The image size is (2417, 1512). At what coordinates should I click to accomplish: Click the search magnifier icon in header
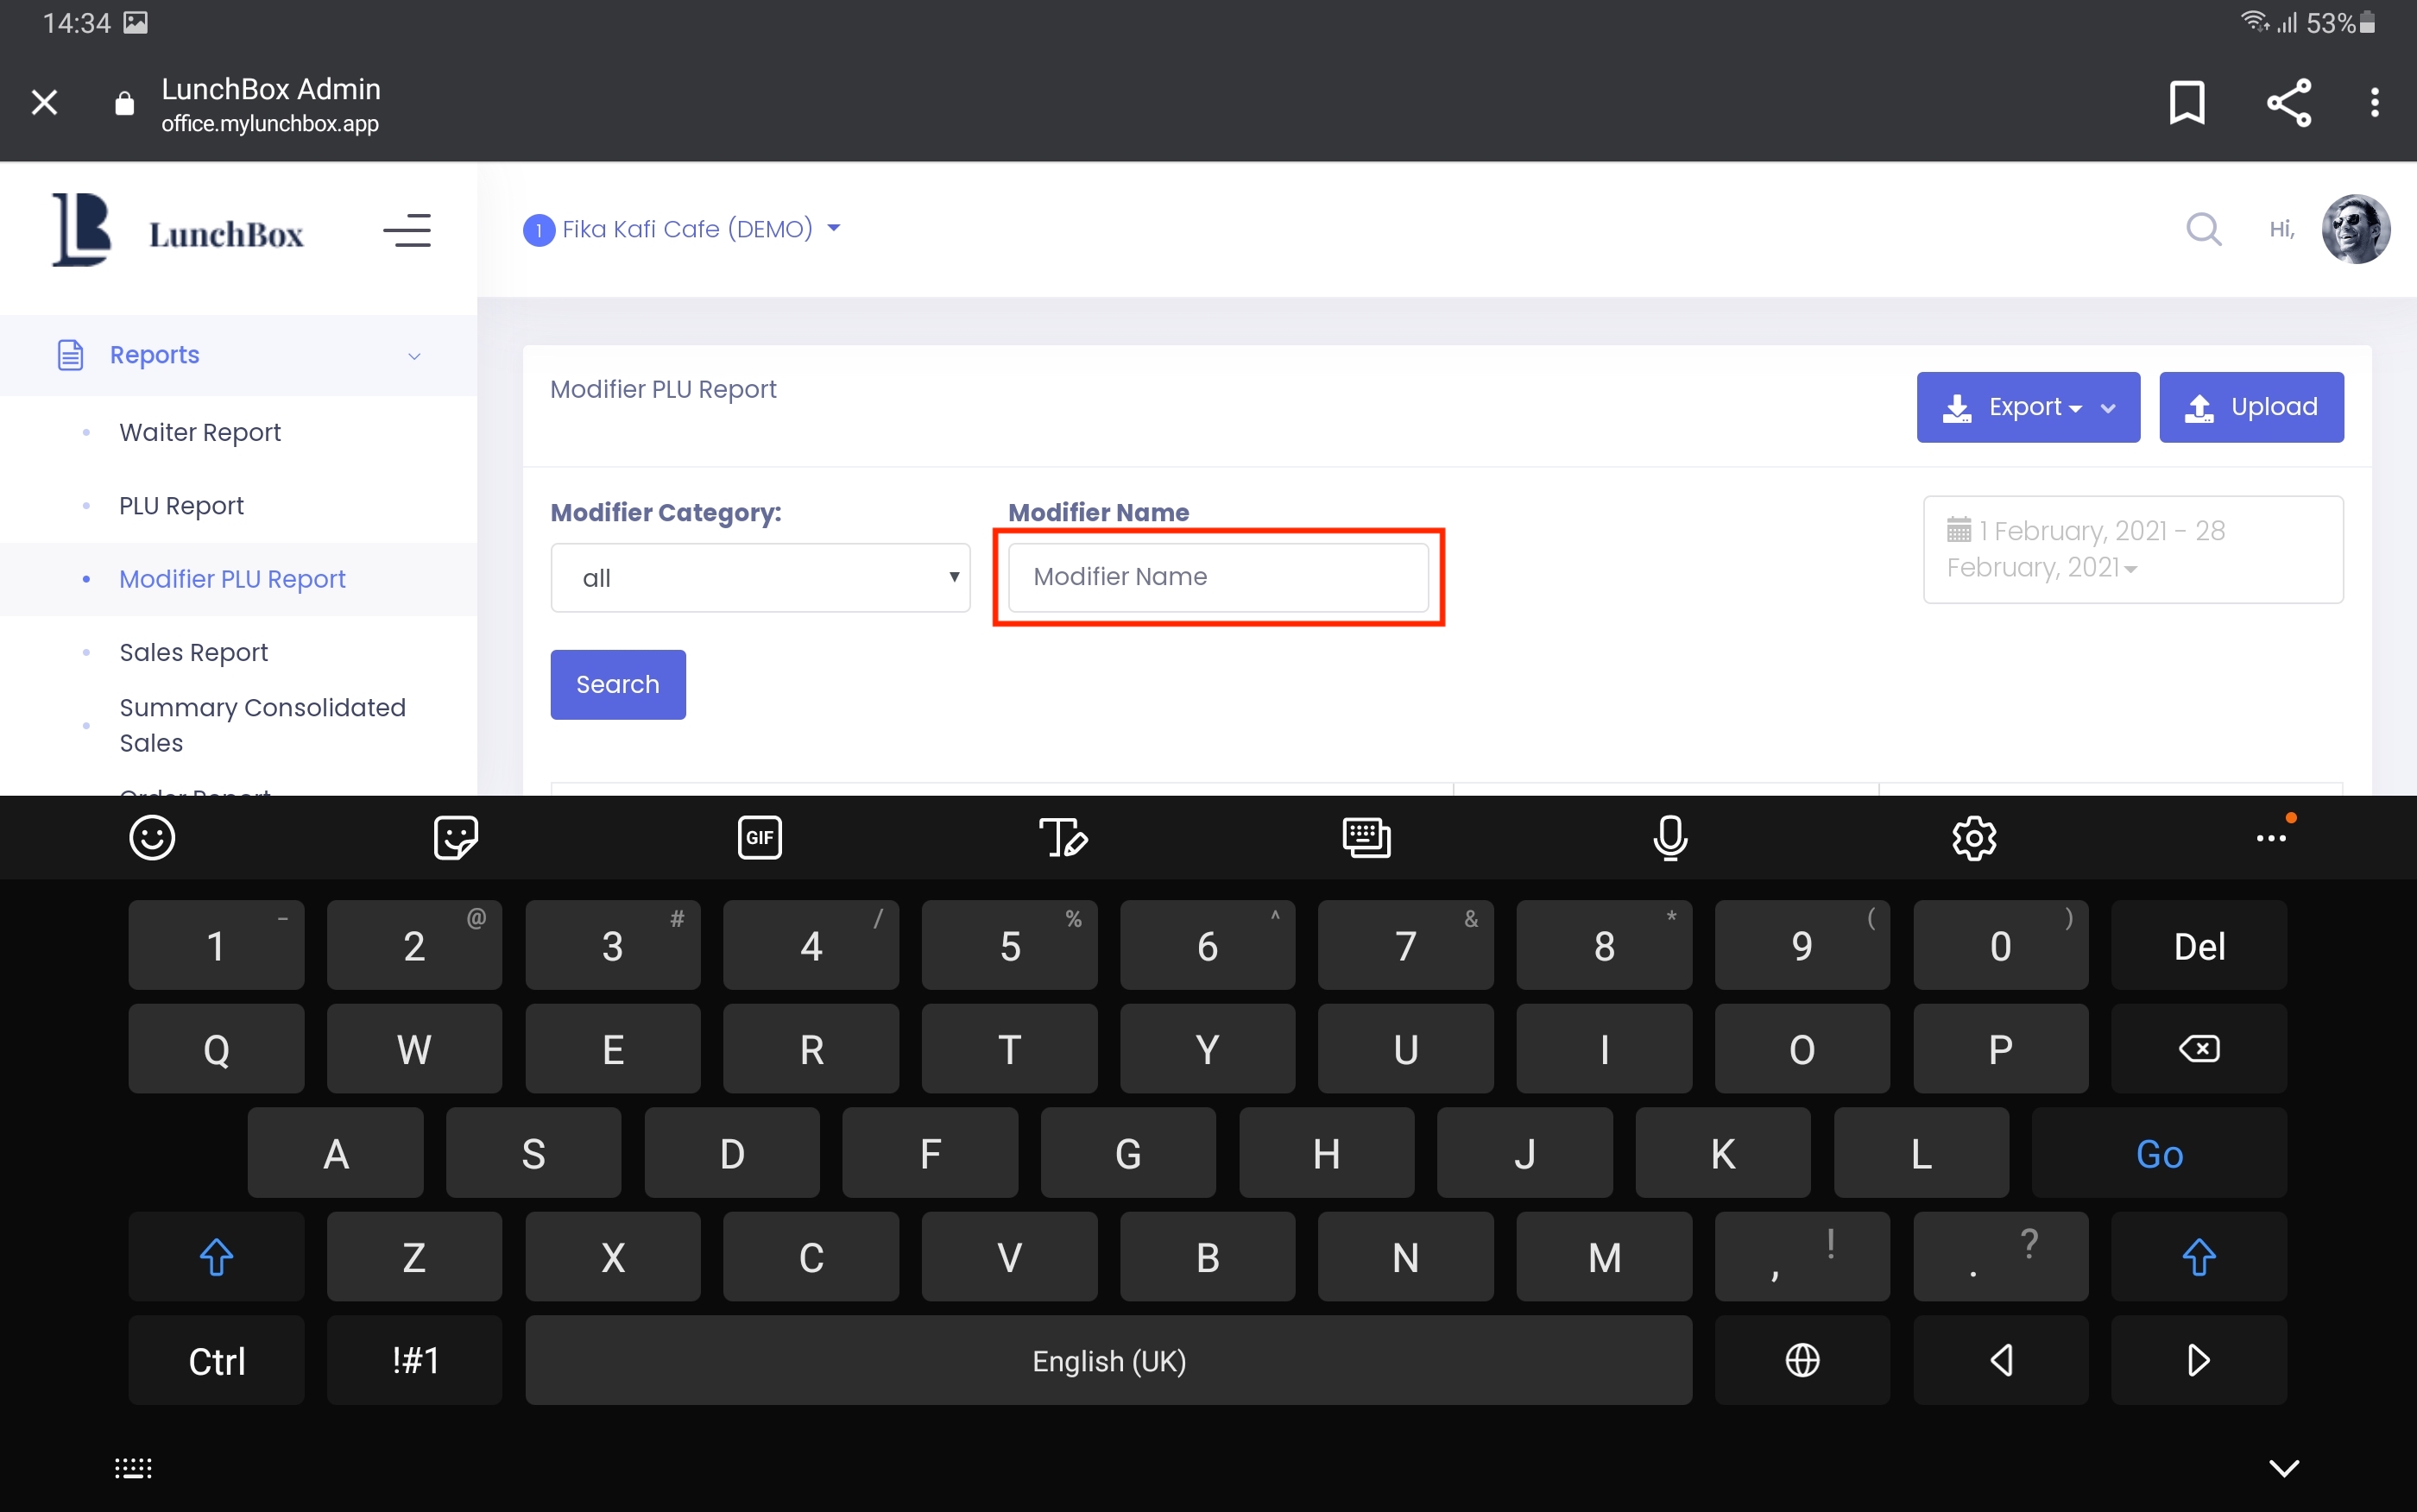2203,229
